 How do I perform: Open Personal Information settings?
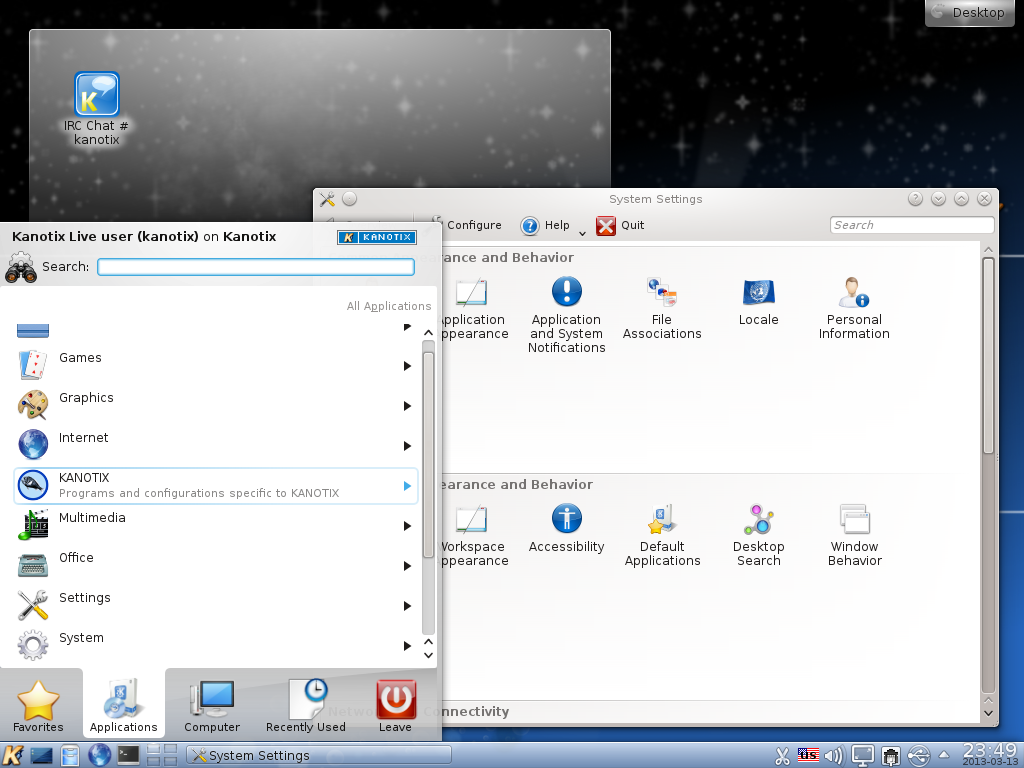pos(854,308)
